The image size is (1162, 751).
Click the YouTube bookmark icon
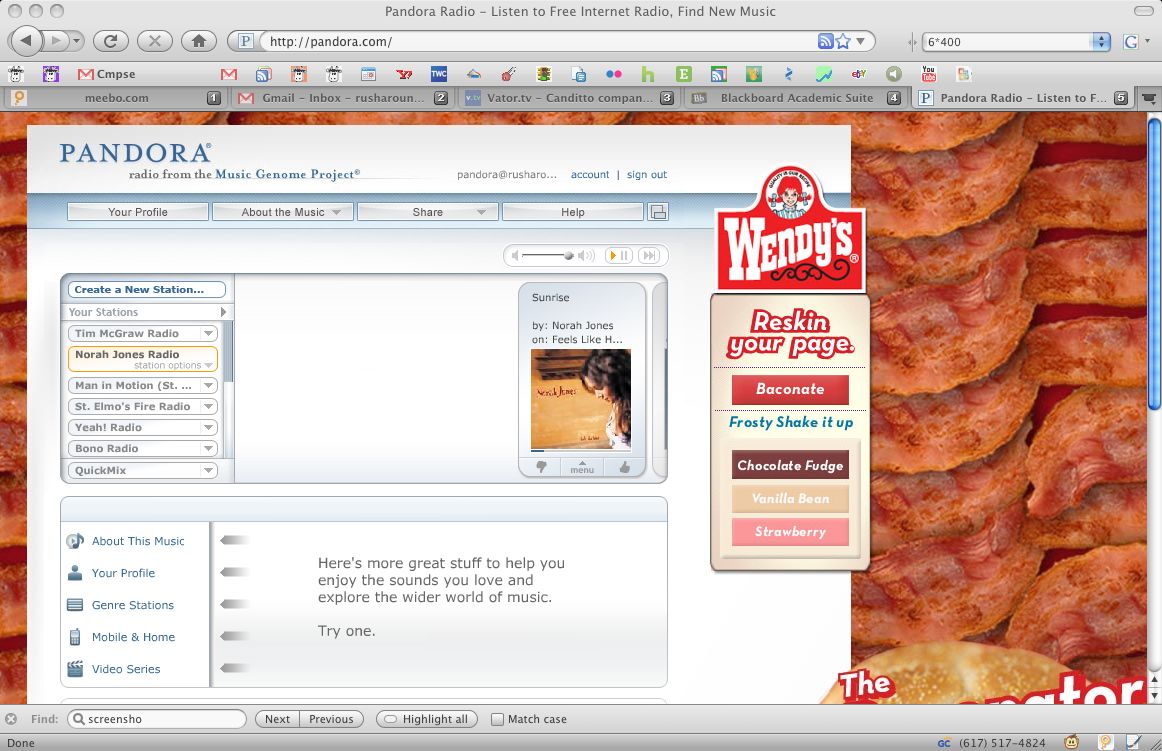(x=928, y=74)
